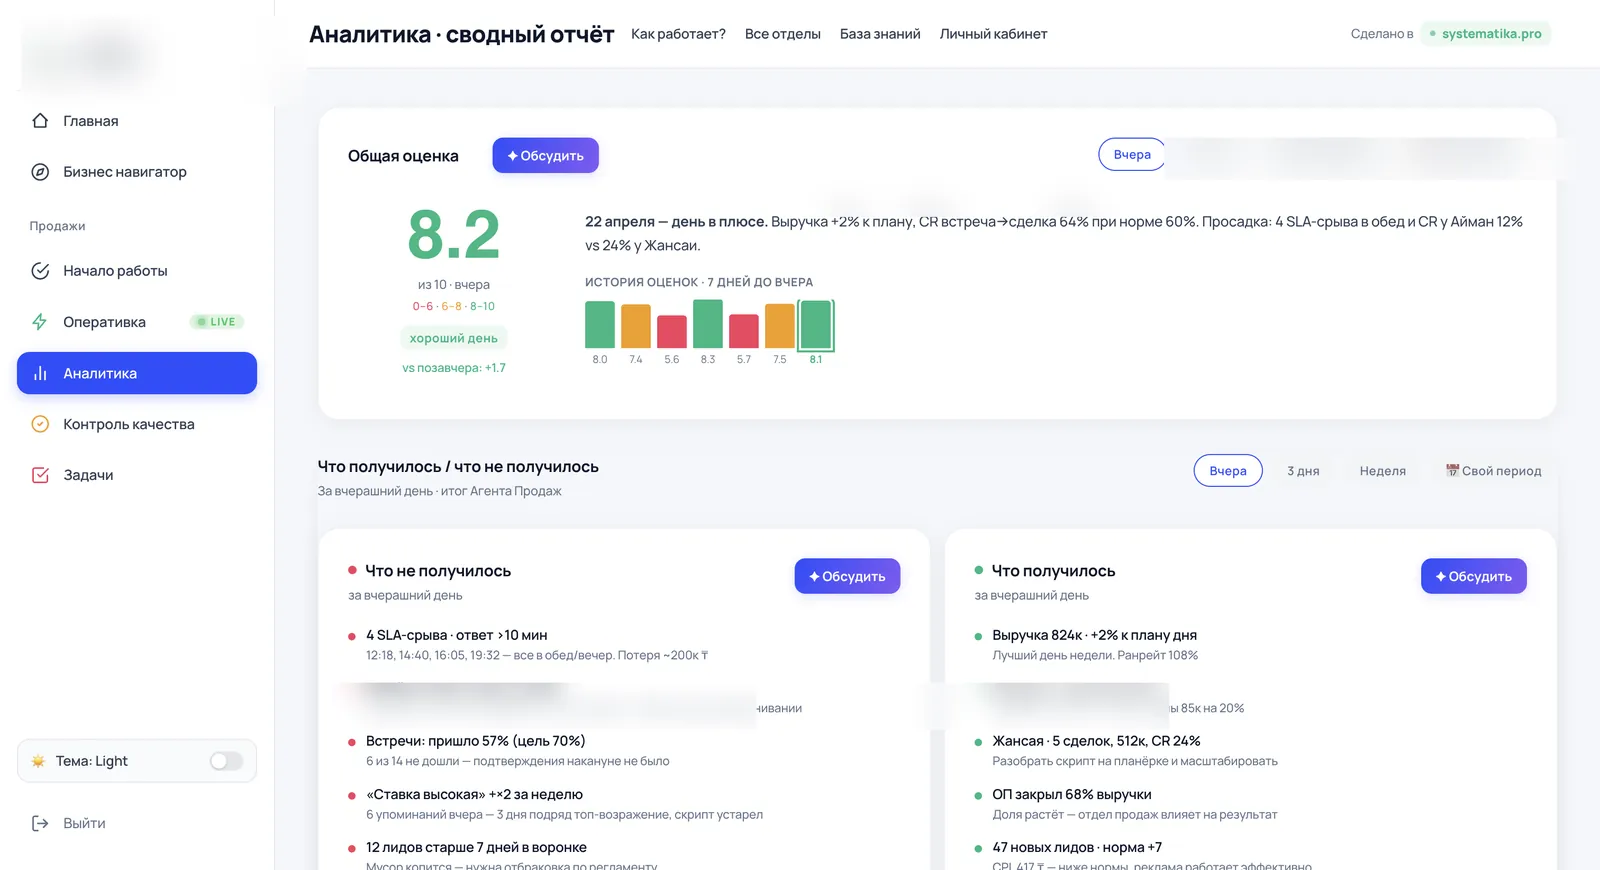Click the ОП закрыл 68% выручки item
This screenshot has height=870, width=1600.
[1072, 794]
